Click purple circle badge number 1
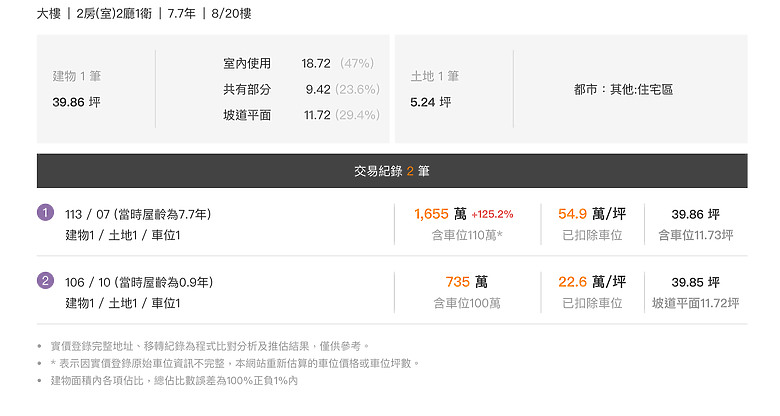 pyautogui.click(x=45, y=213)
